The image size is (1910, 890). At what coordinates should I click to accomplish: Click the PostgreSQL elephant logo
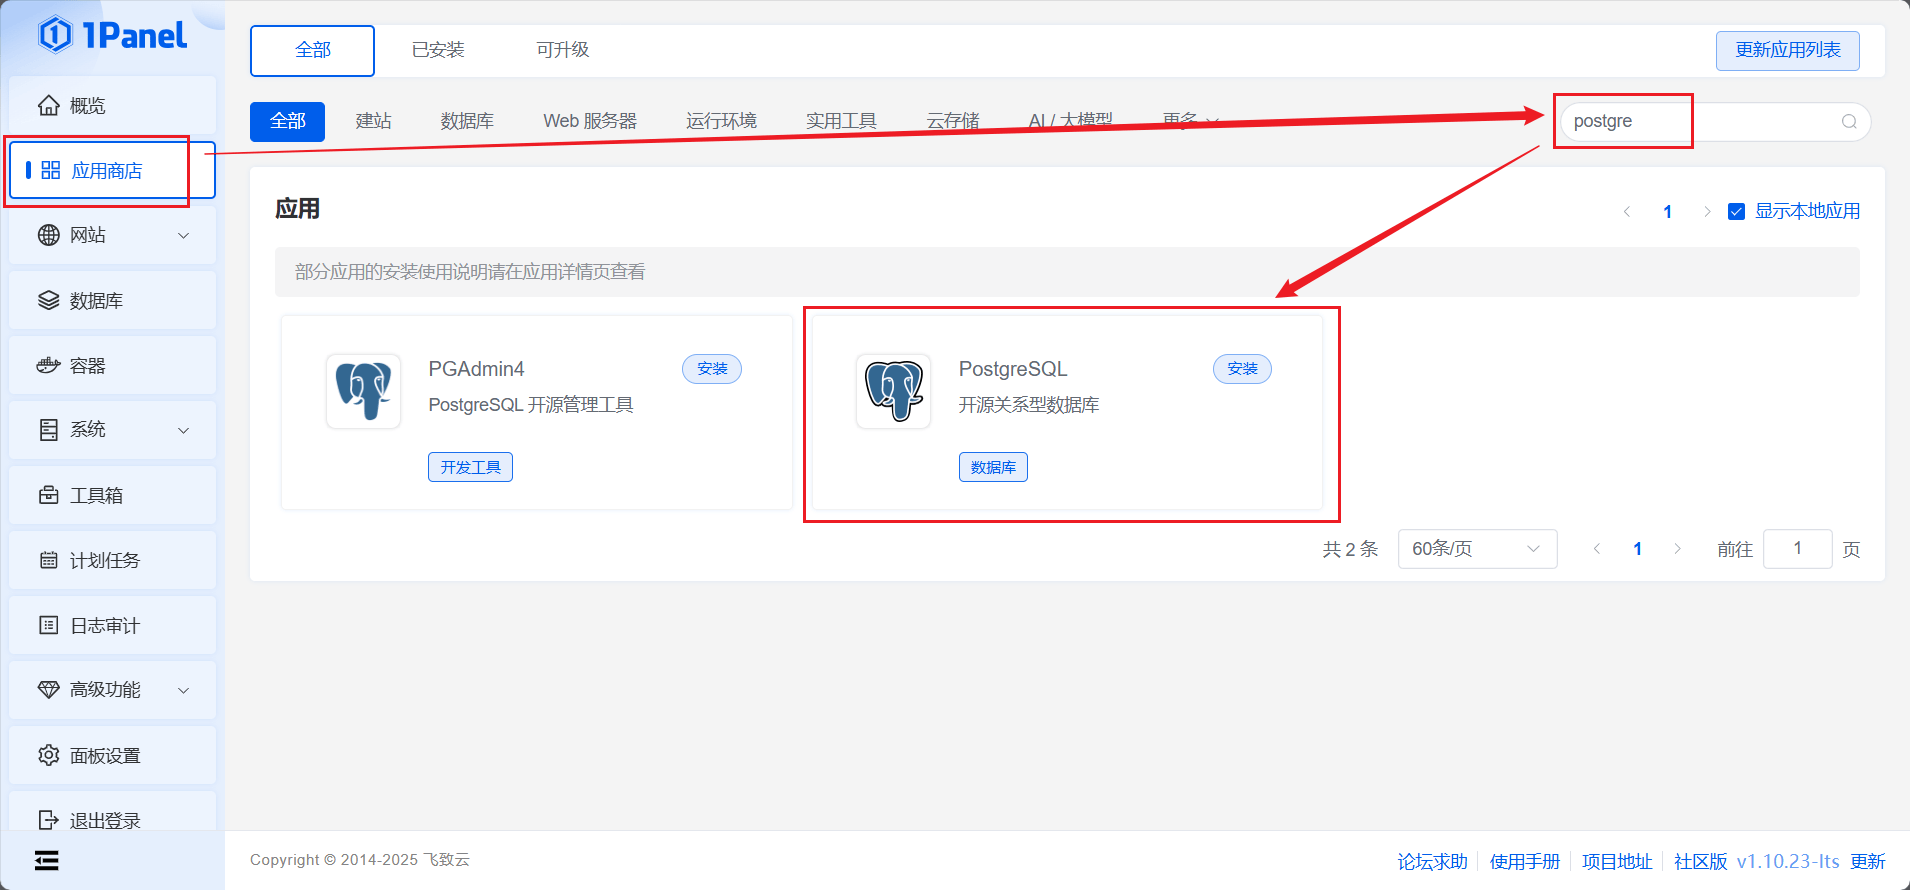click(x=893, y=391)
